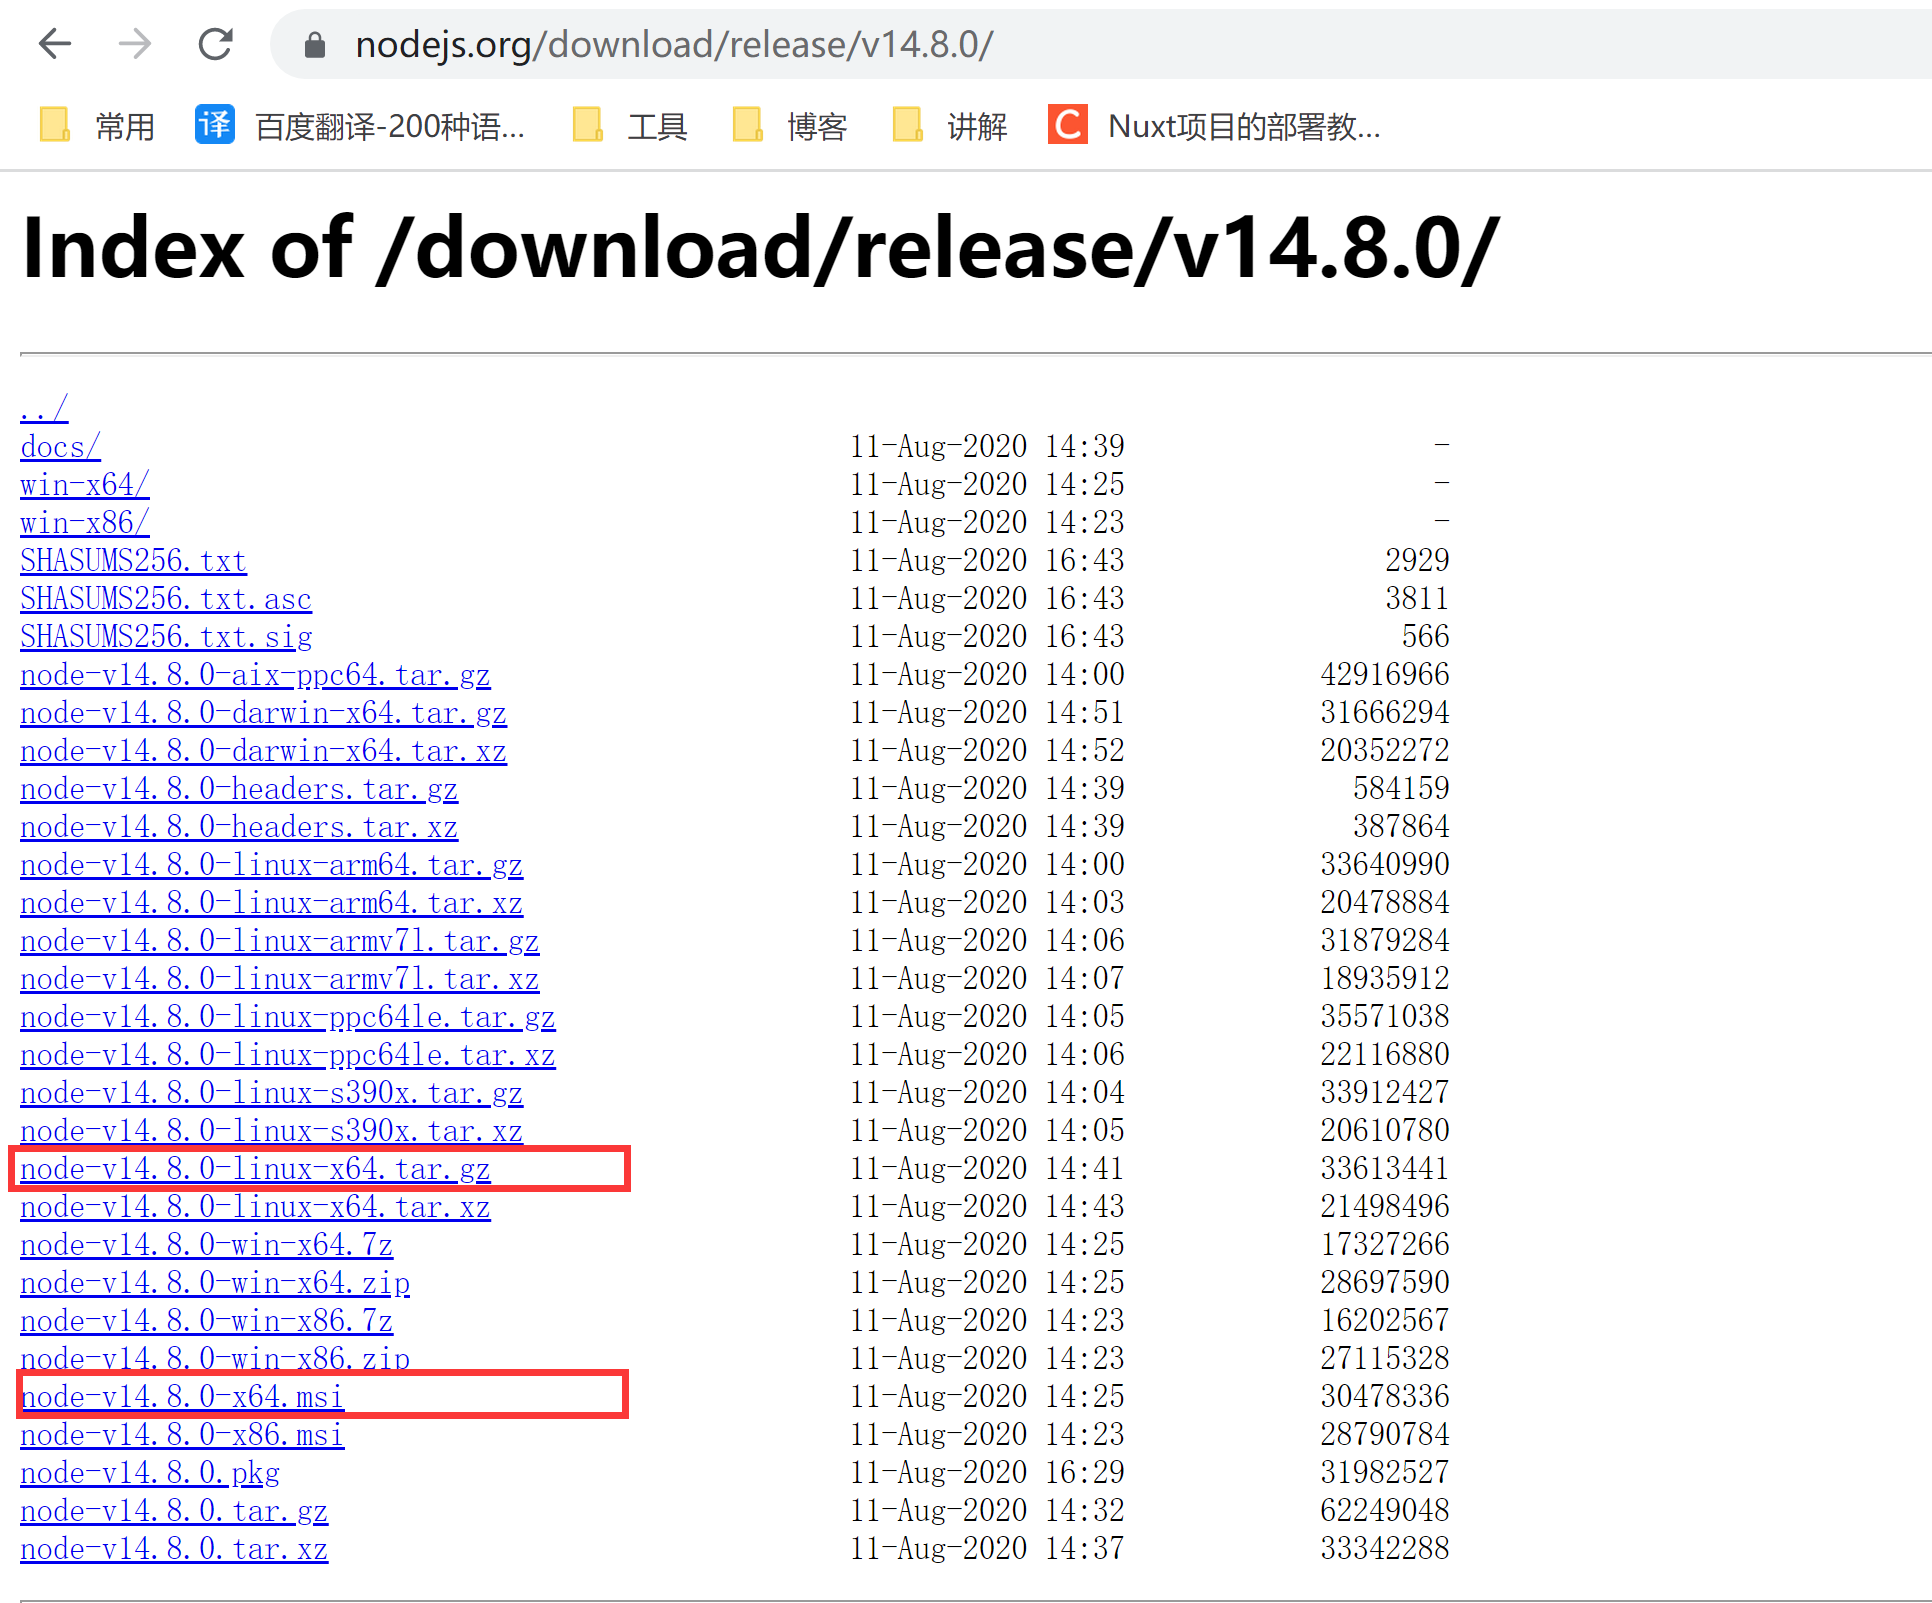Download node-v14.8.0-darwin-x64.tar.xz

pos(263,751)
